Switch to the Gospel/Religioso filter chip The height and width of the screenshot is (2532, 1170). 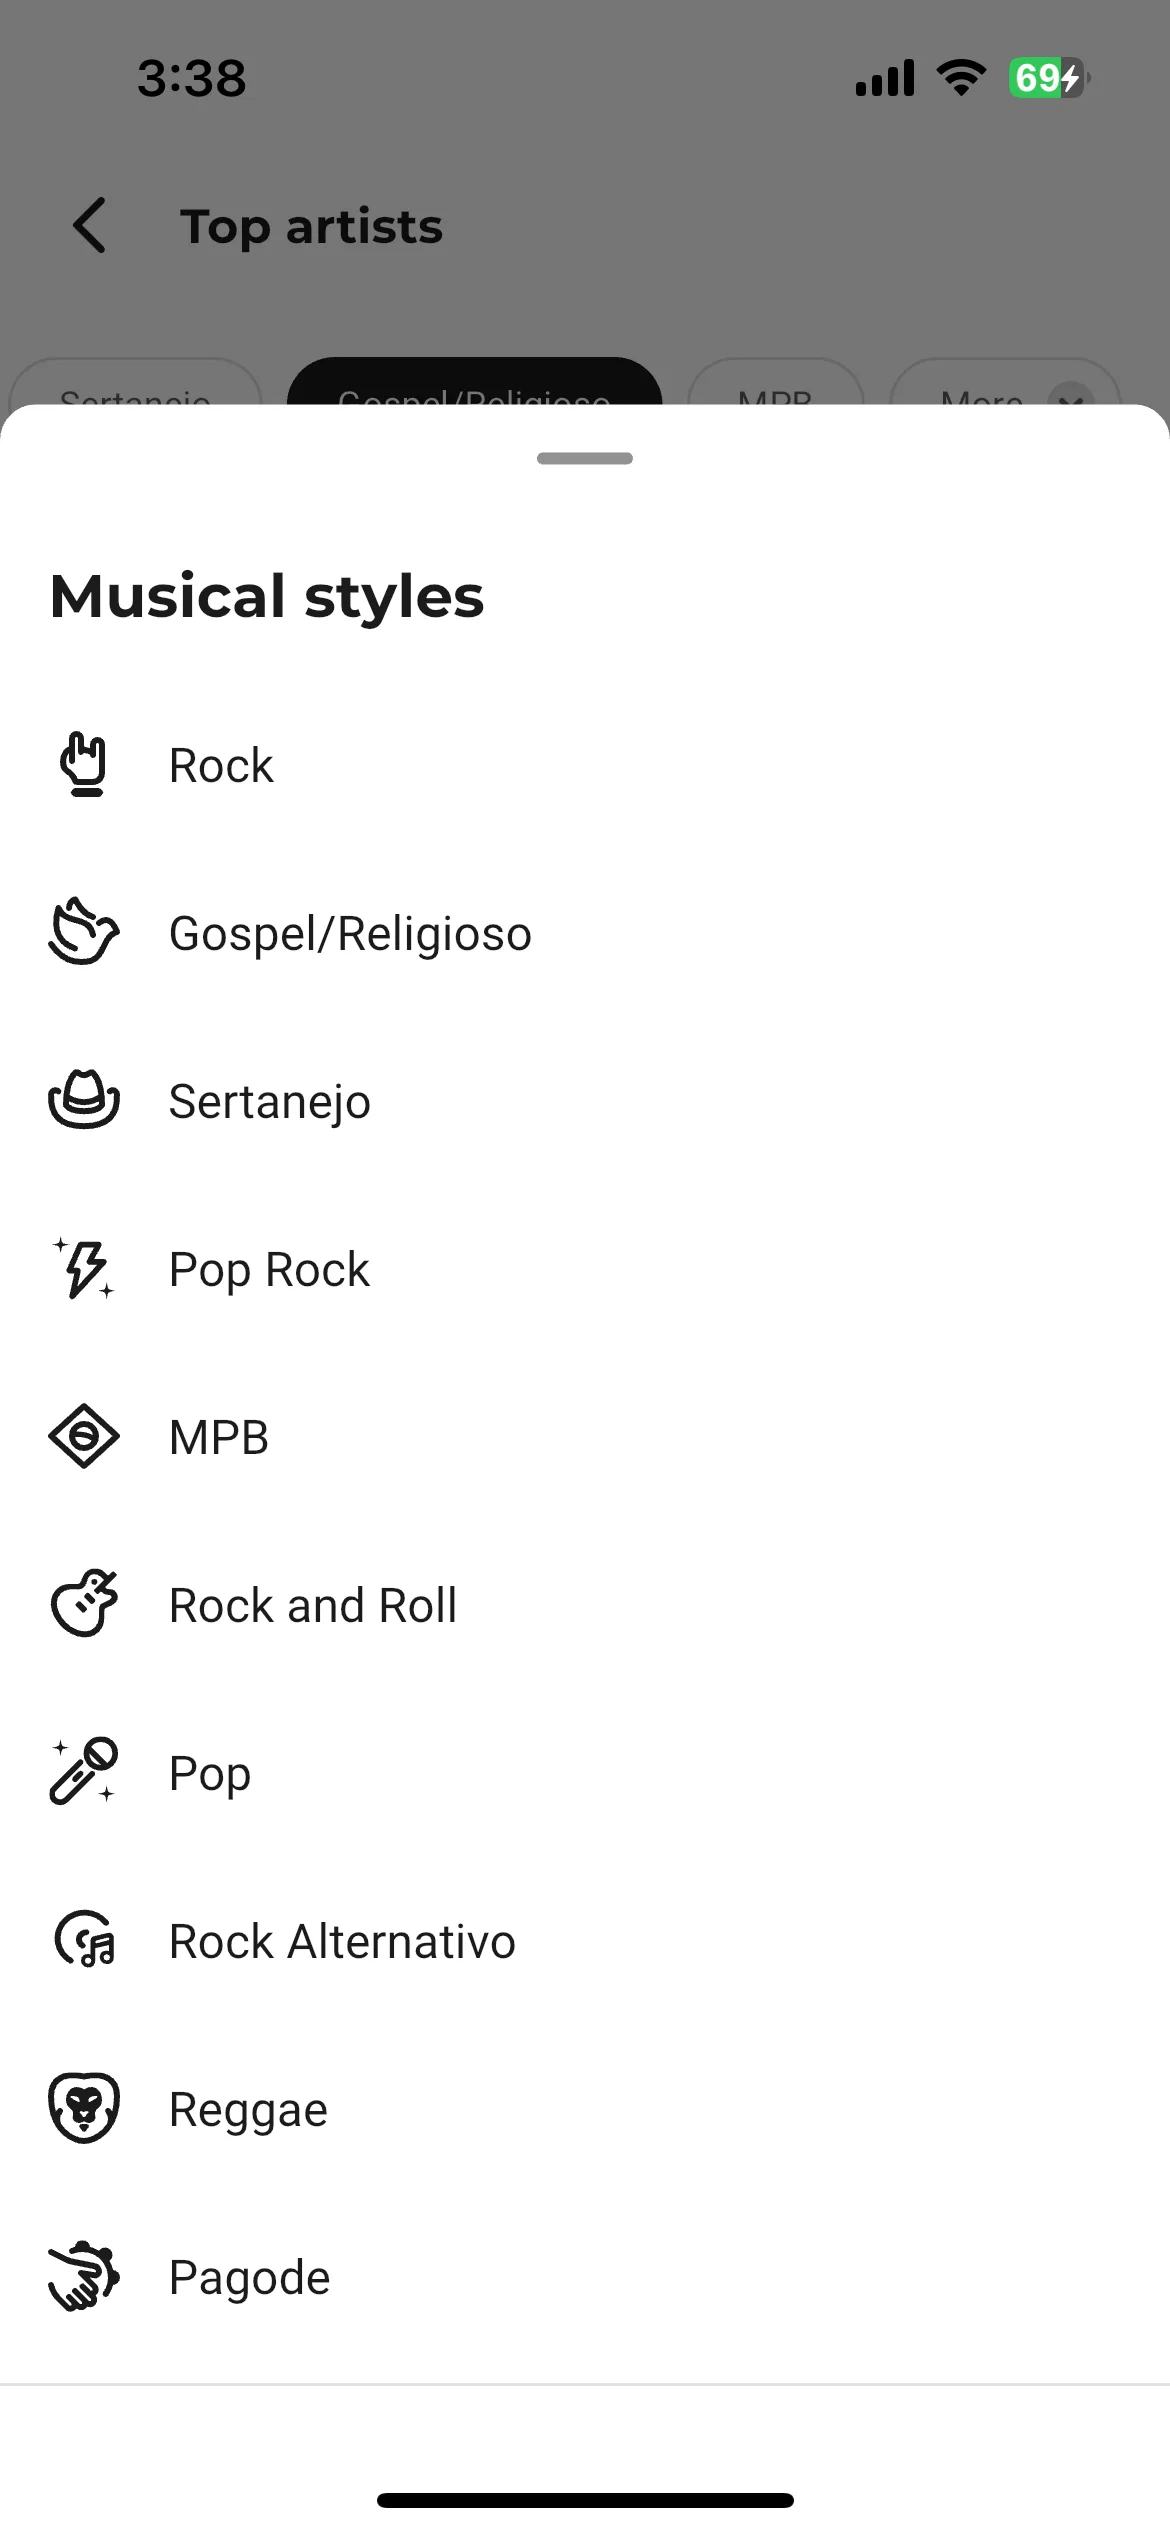tap(474, 383)
